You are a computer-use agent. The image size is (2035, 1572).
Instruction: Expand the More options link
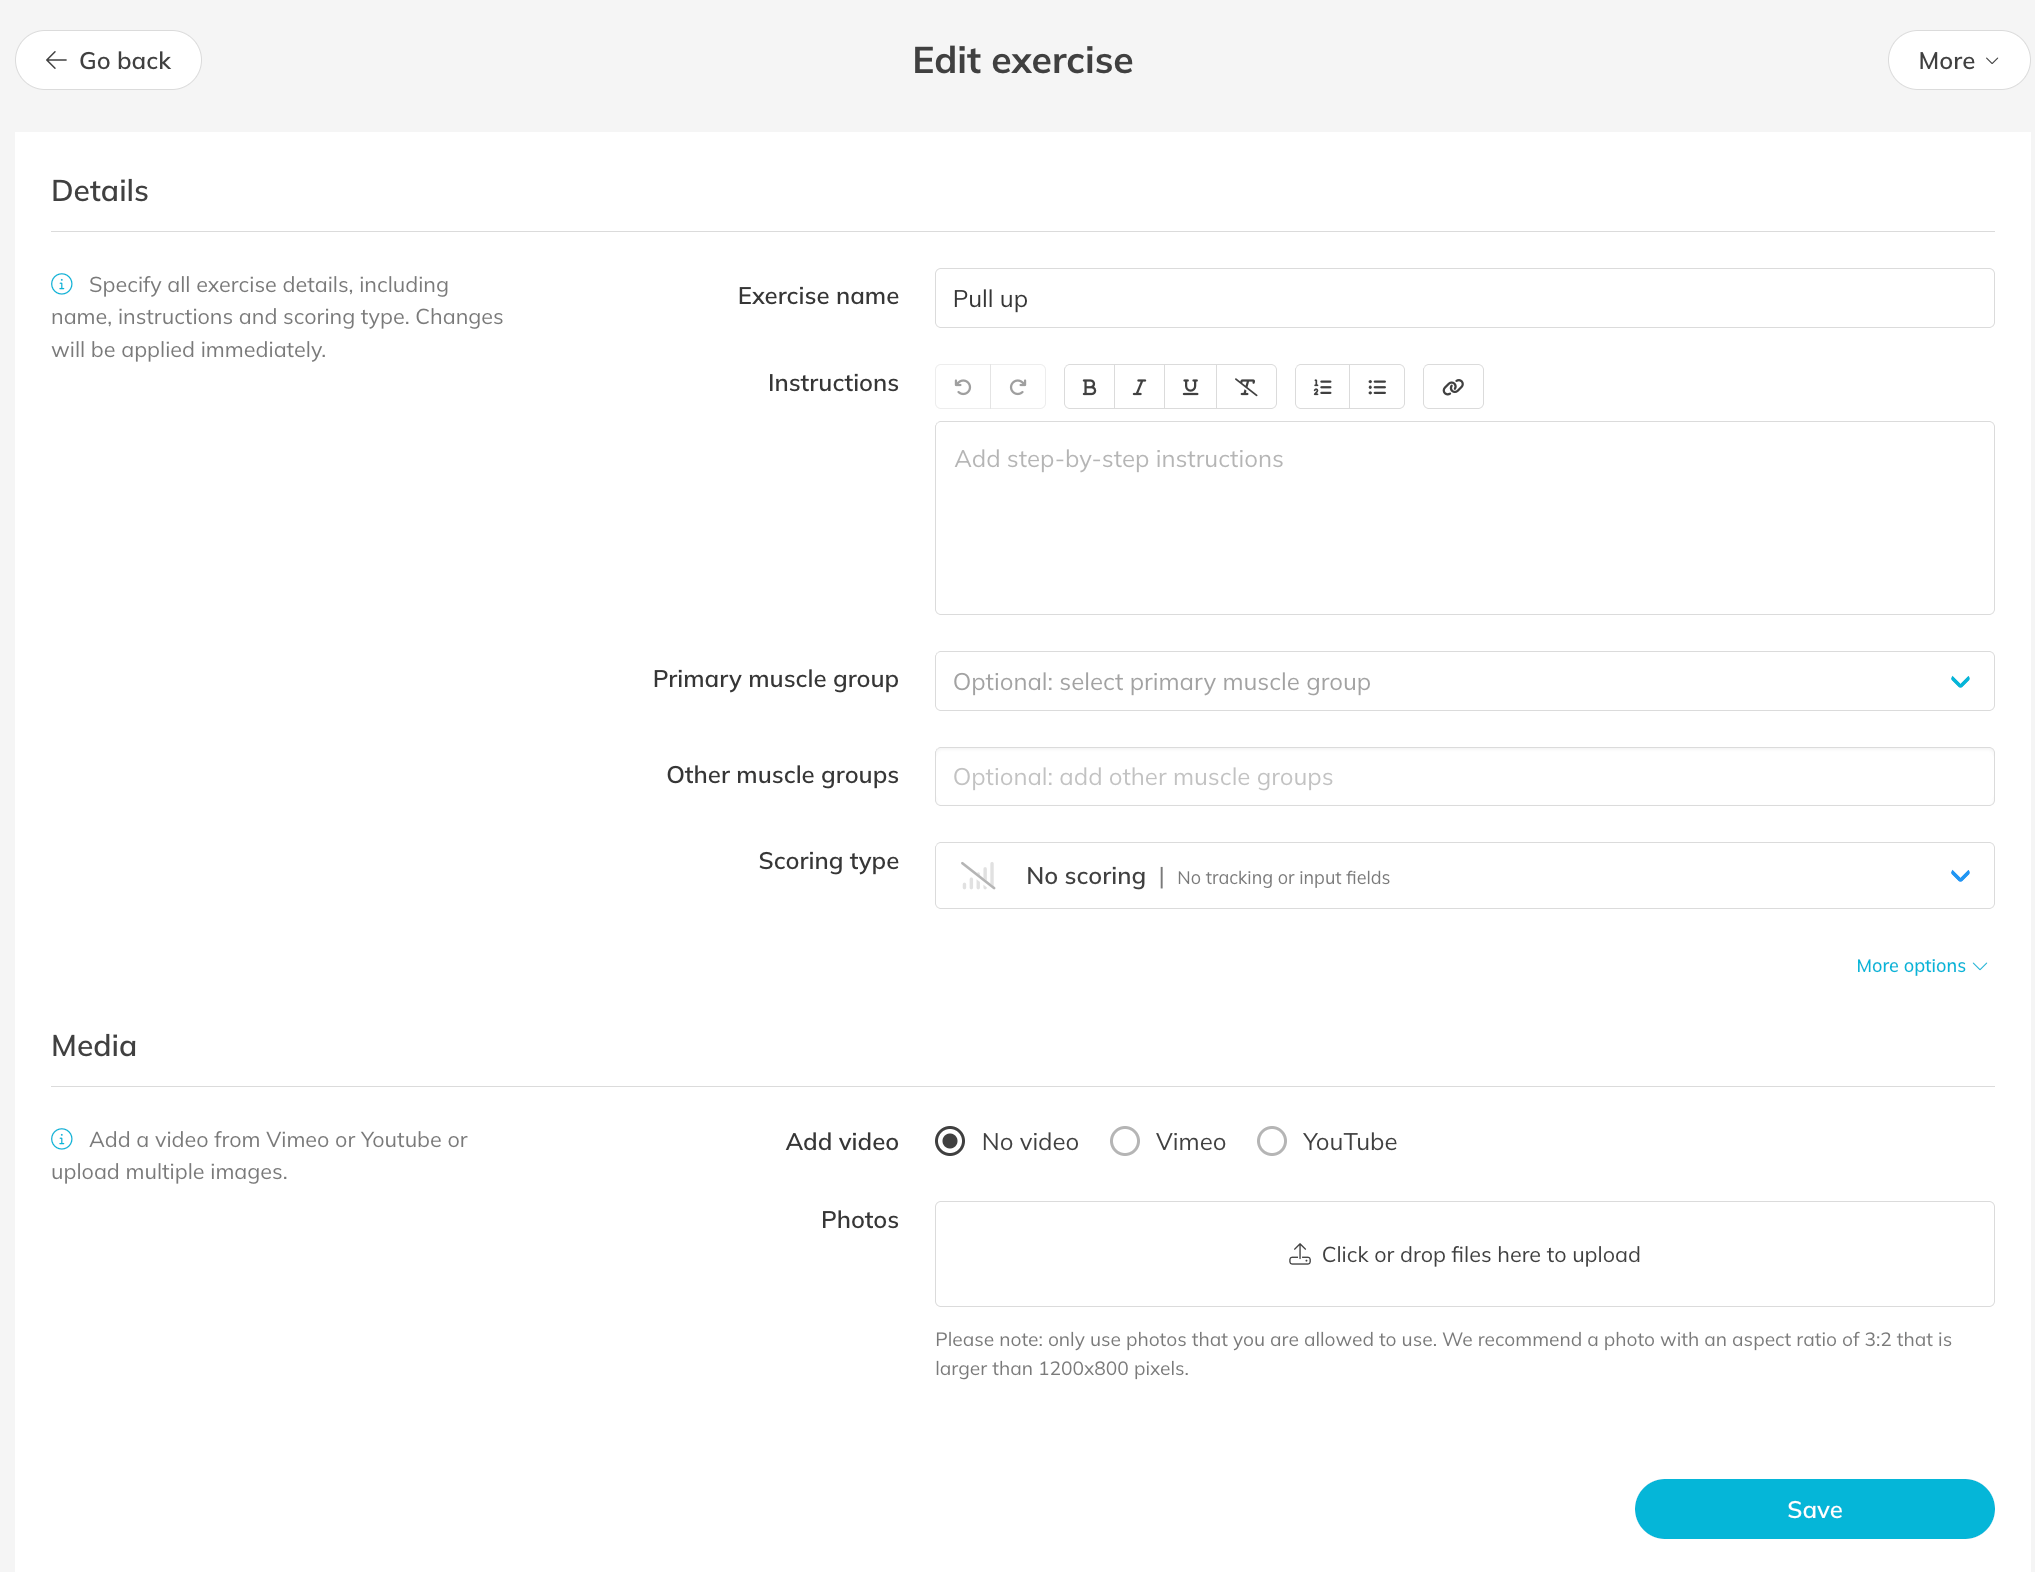[1920, 966]
